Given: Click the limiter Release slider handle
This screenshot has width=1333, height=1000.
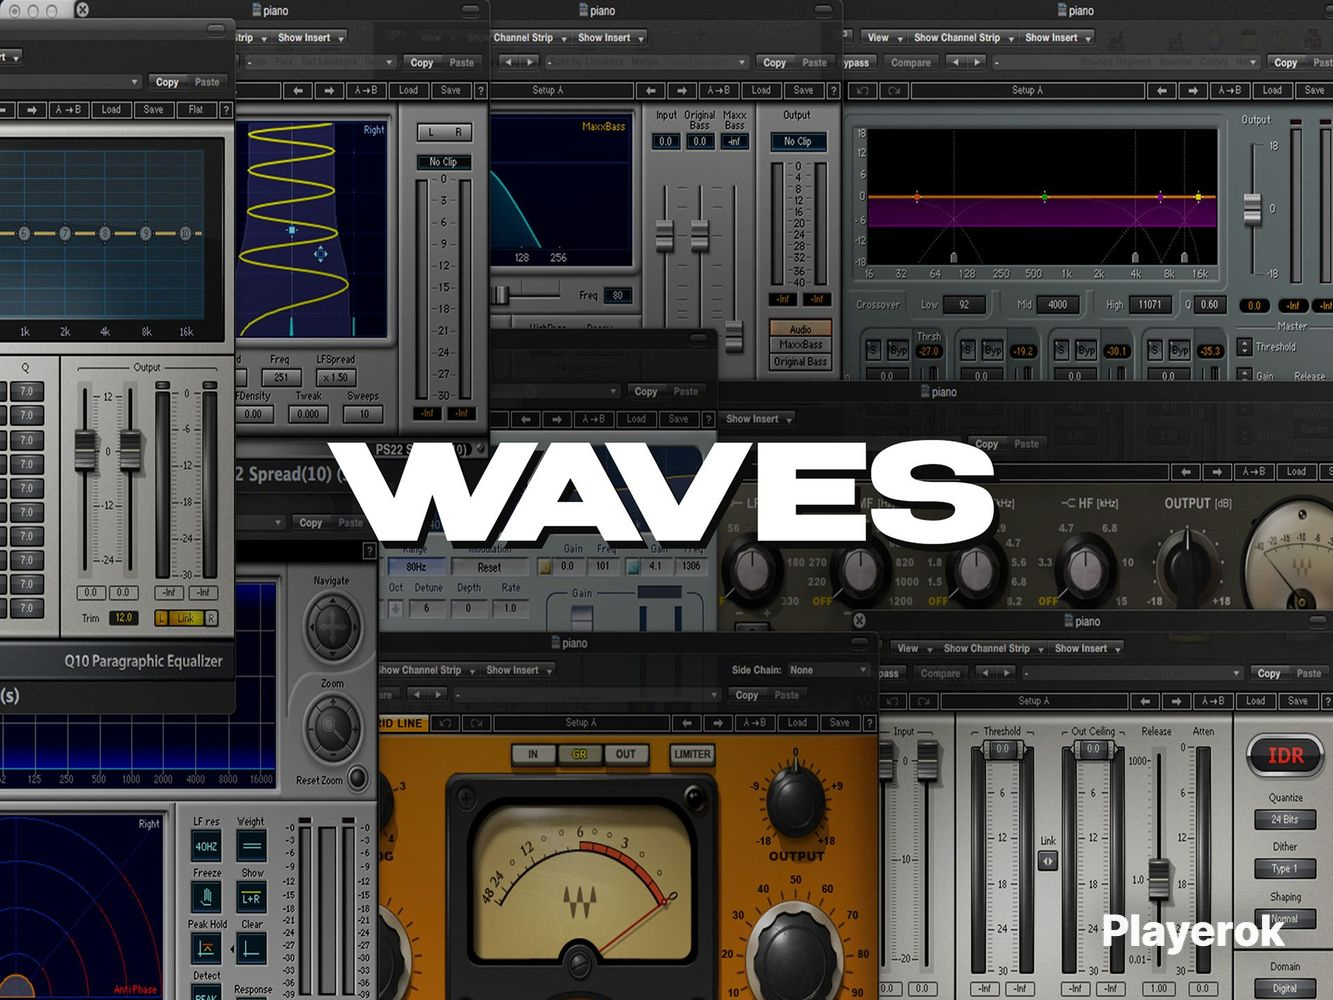Looking at the screenshot, I should pyautogui.click(x=1159, y=880).
